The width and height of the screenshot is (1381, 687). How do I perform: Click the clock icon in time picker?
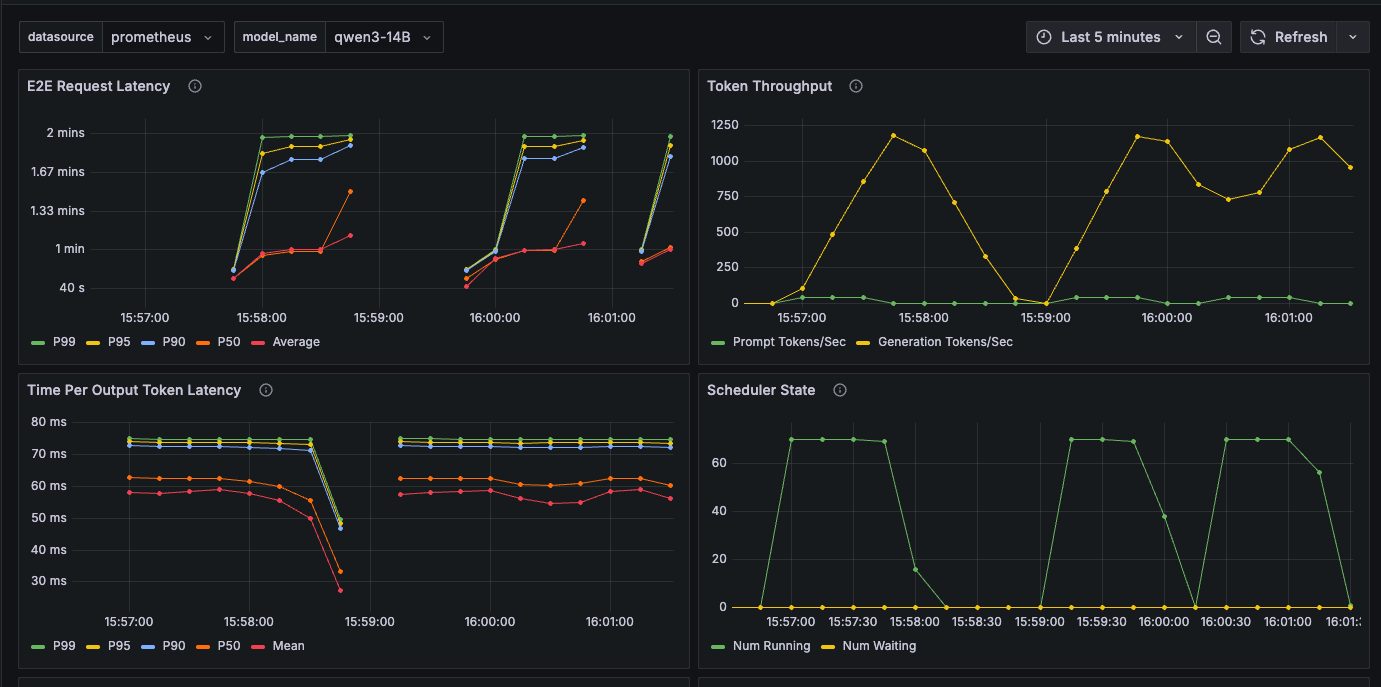coord(1044,37)
